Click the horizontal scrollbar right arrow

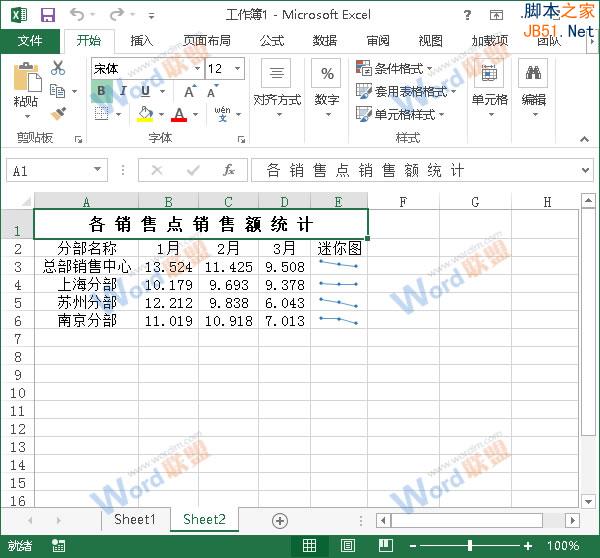point(573,520)
